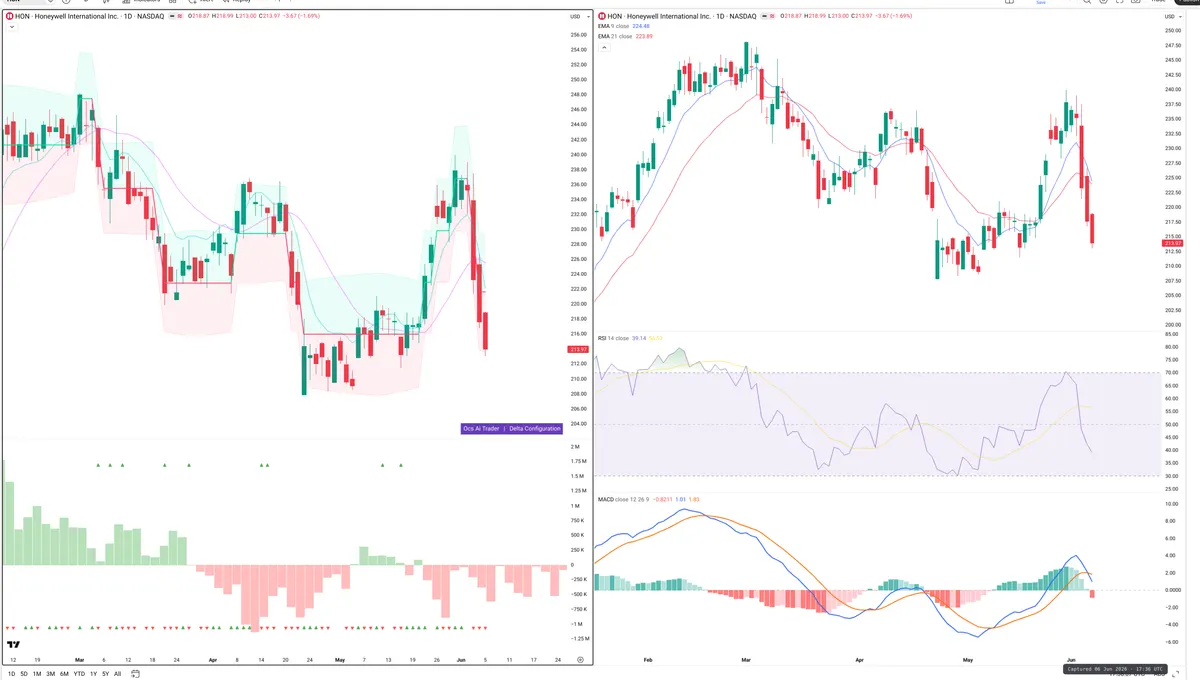Select the MACD close 12 26 9 legend
This screenshot has width=1200, height=680.
point(623,498)
